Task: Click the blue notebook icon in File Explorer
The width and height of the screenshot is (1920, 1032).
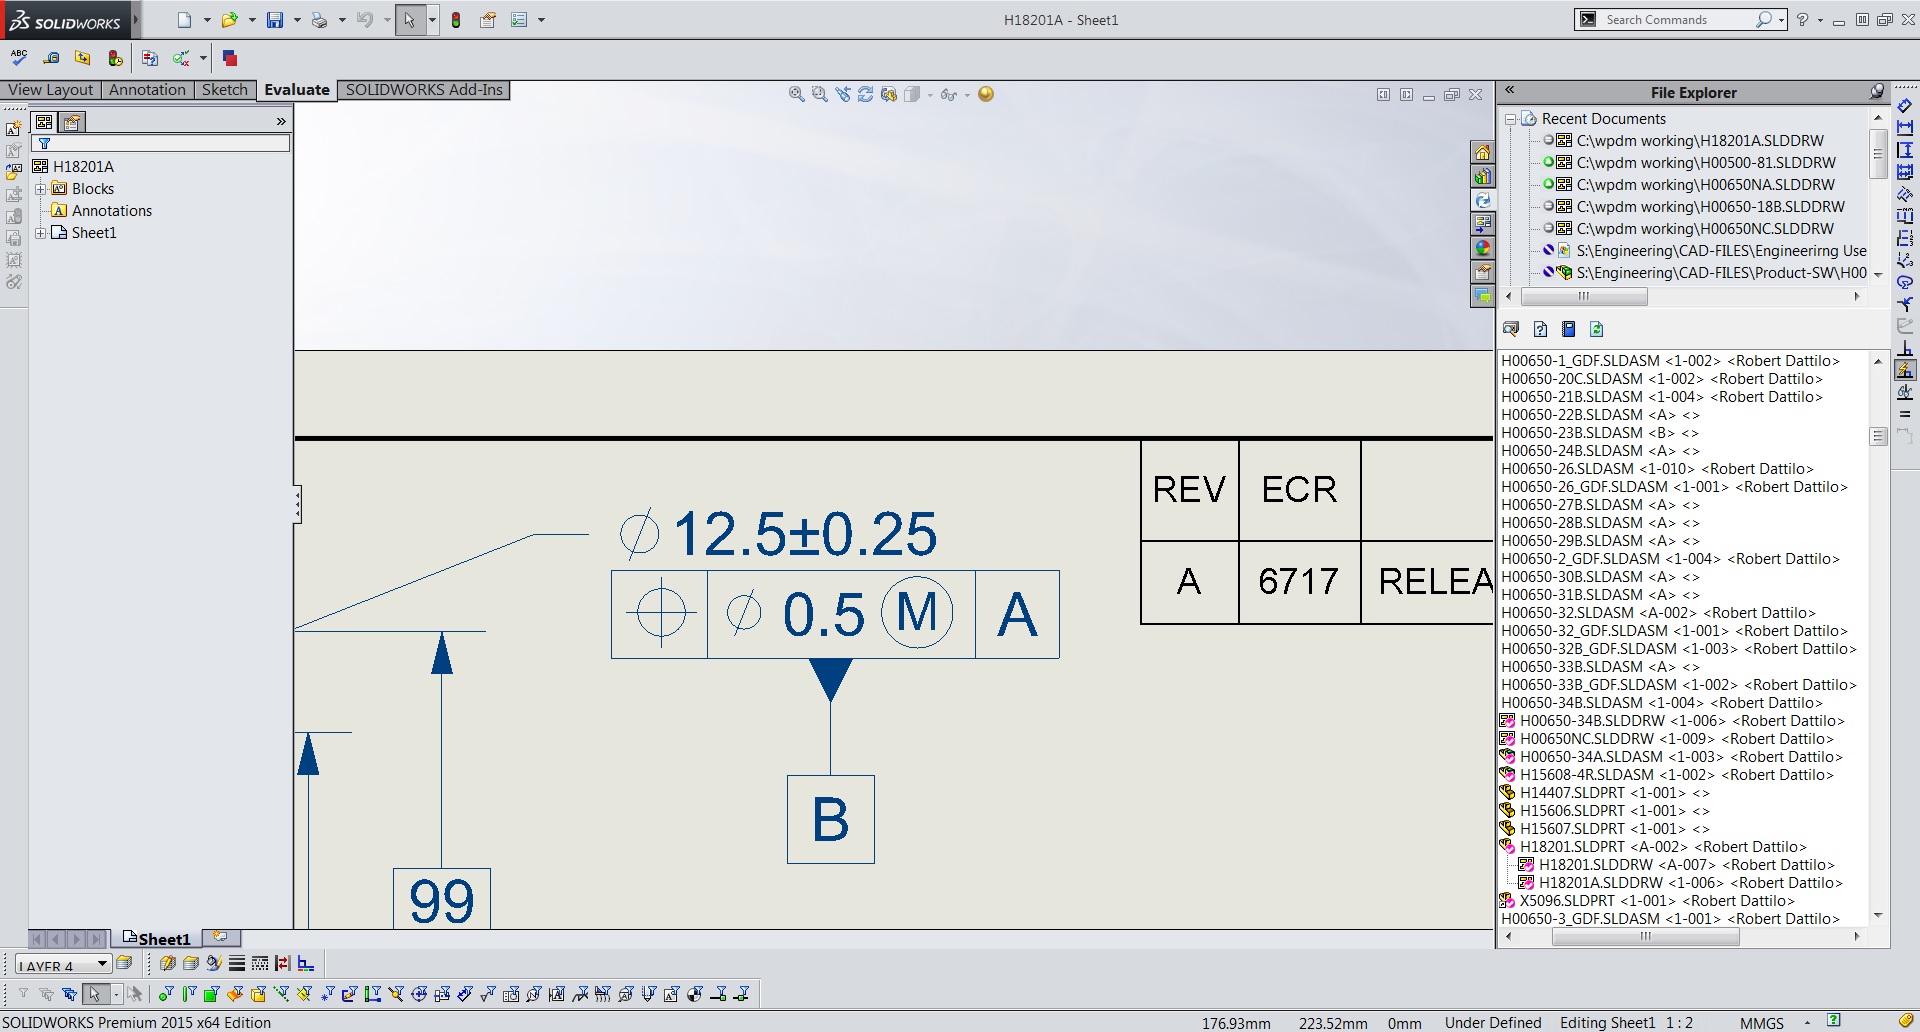Action: tap(1569, 329)
